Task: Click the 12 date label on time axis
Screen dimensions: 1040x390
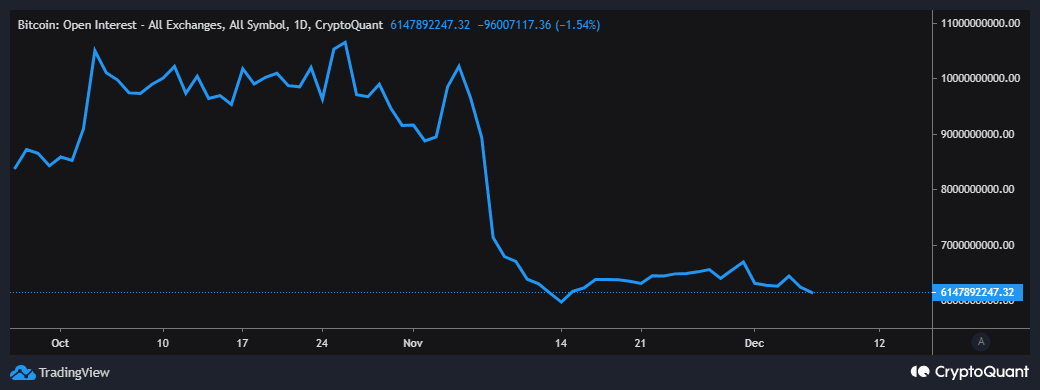Action: [x=879, y=343]
